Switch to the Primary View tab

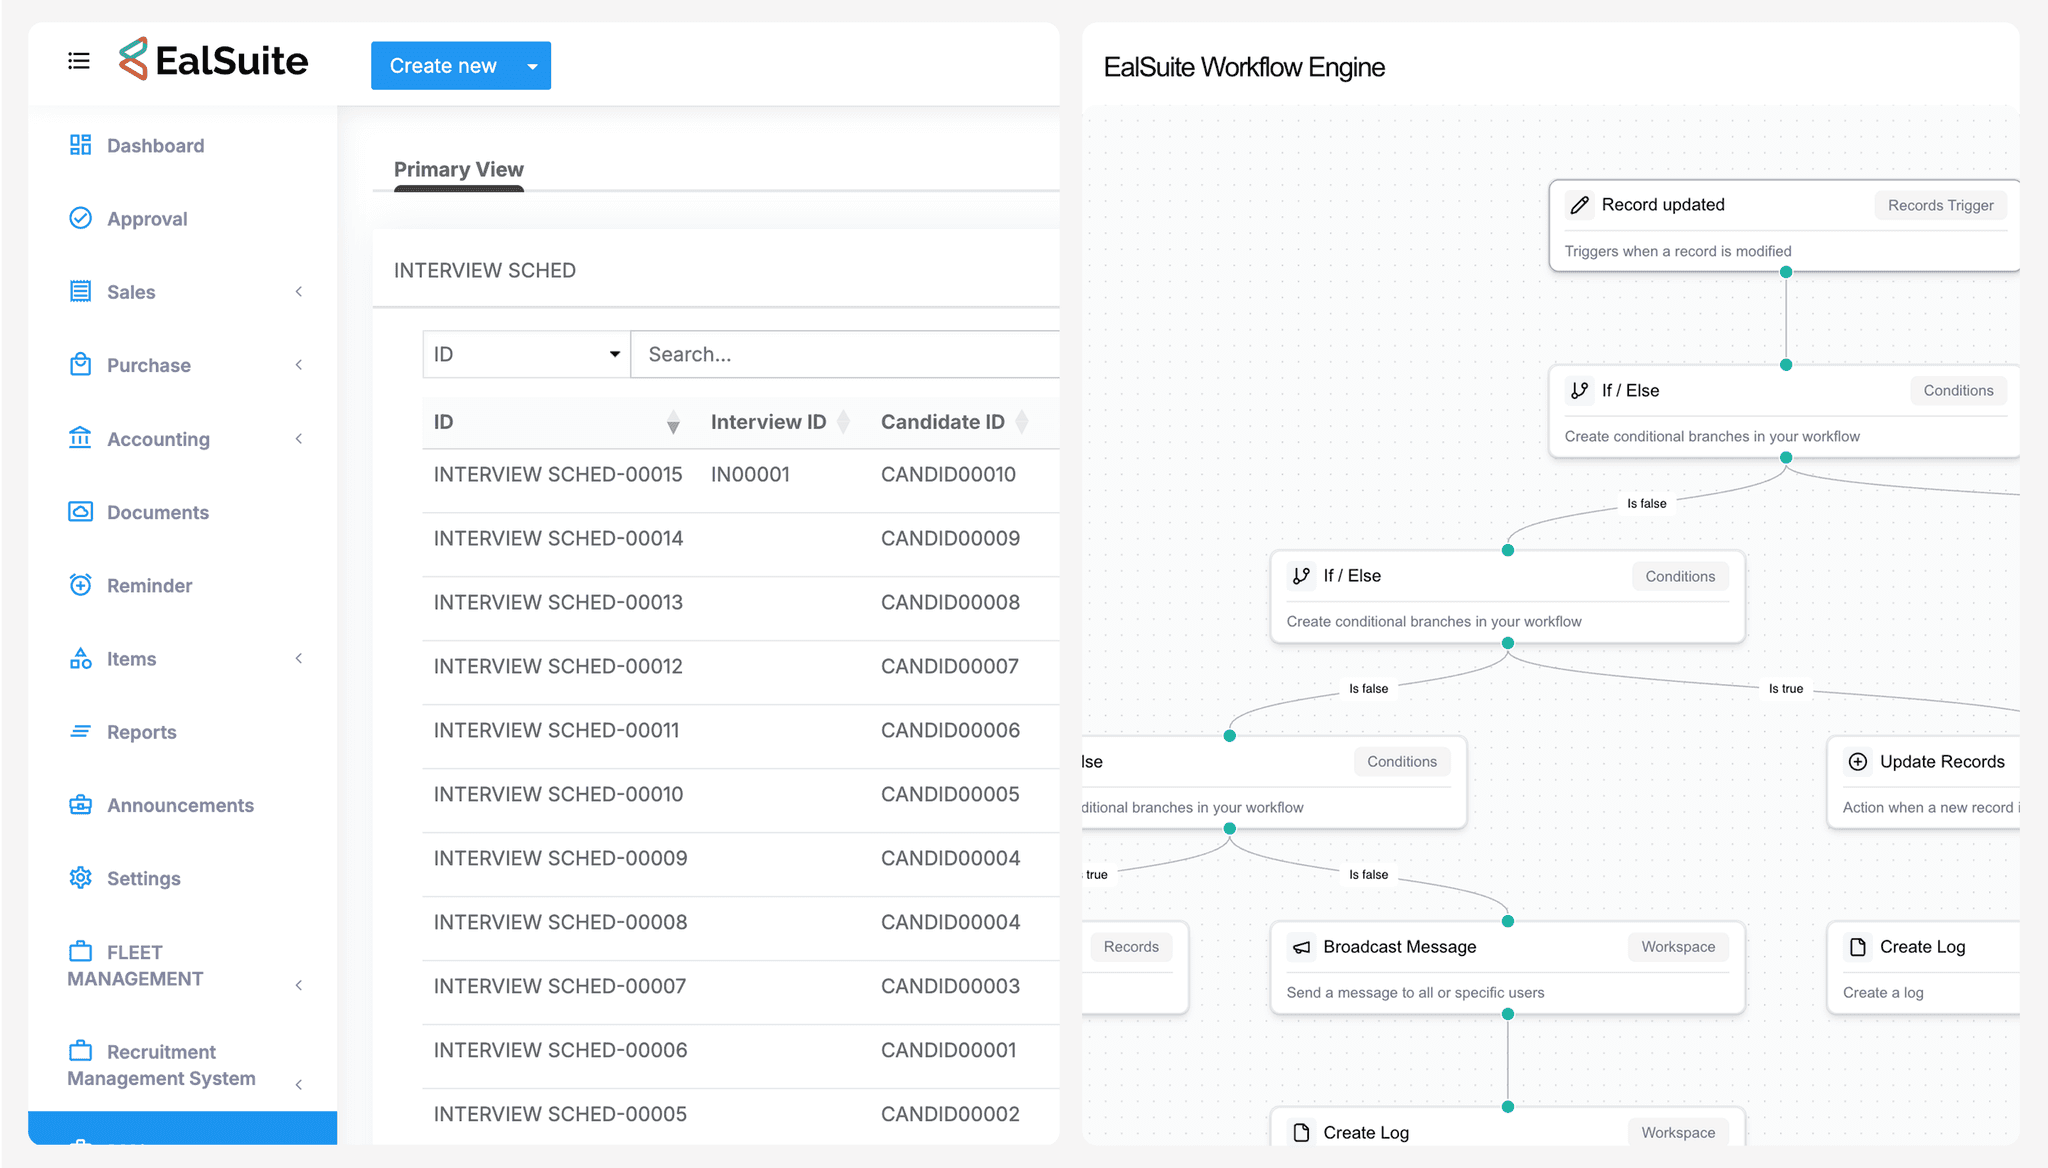pyautogui.click(x=458, y=169)
